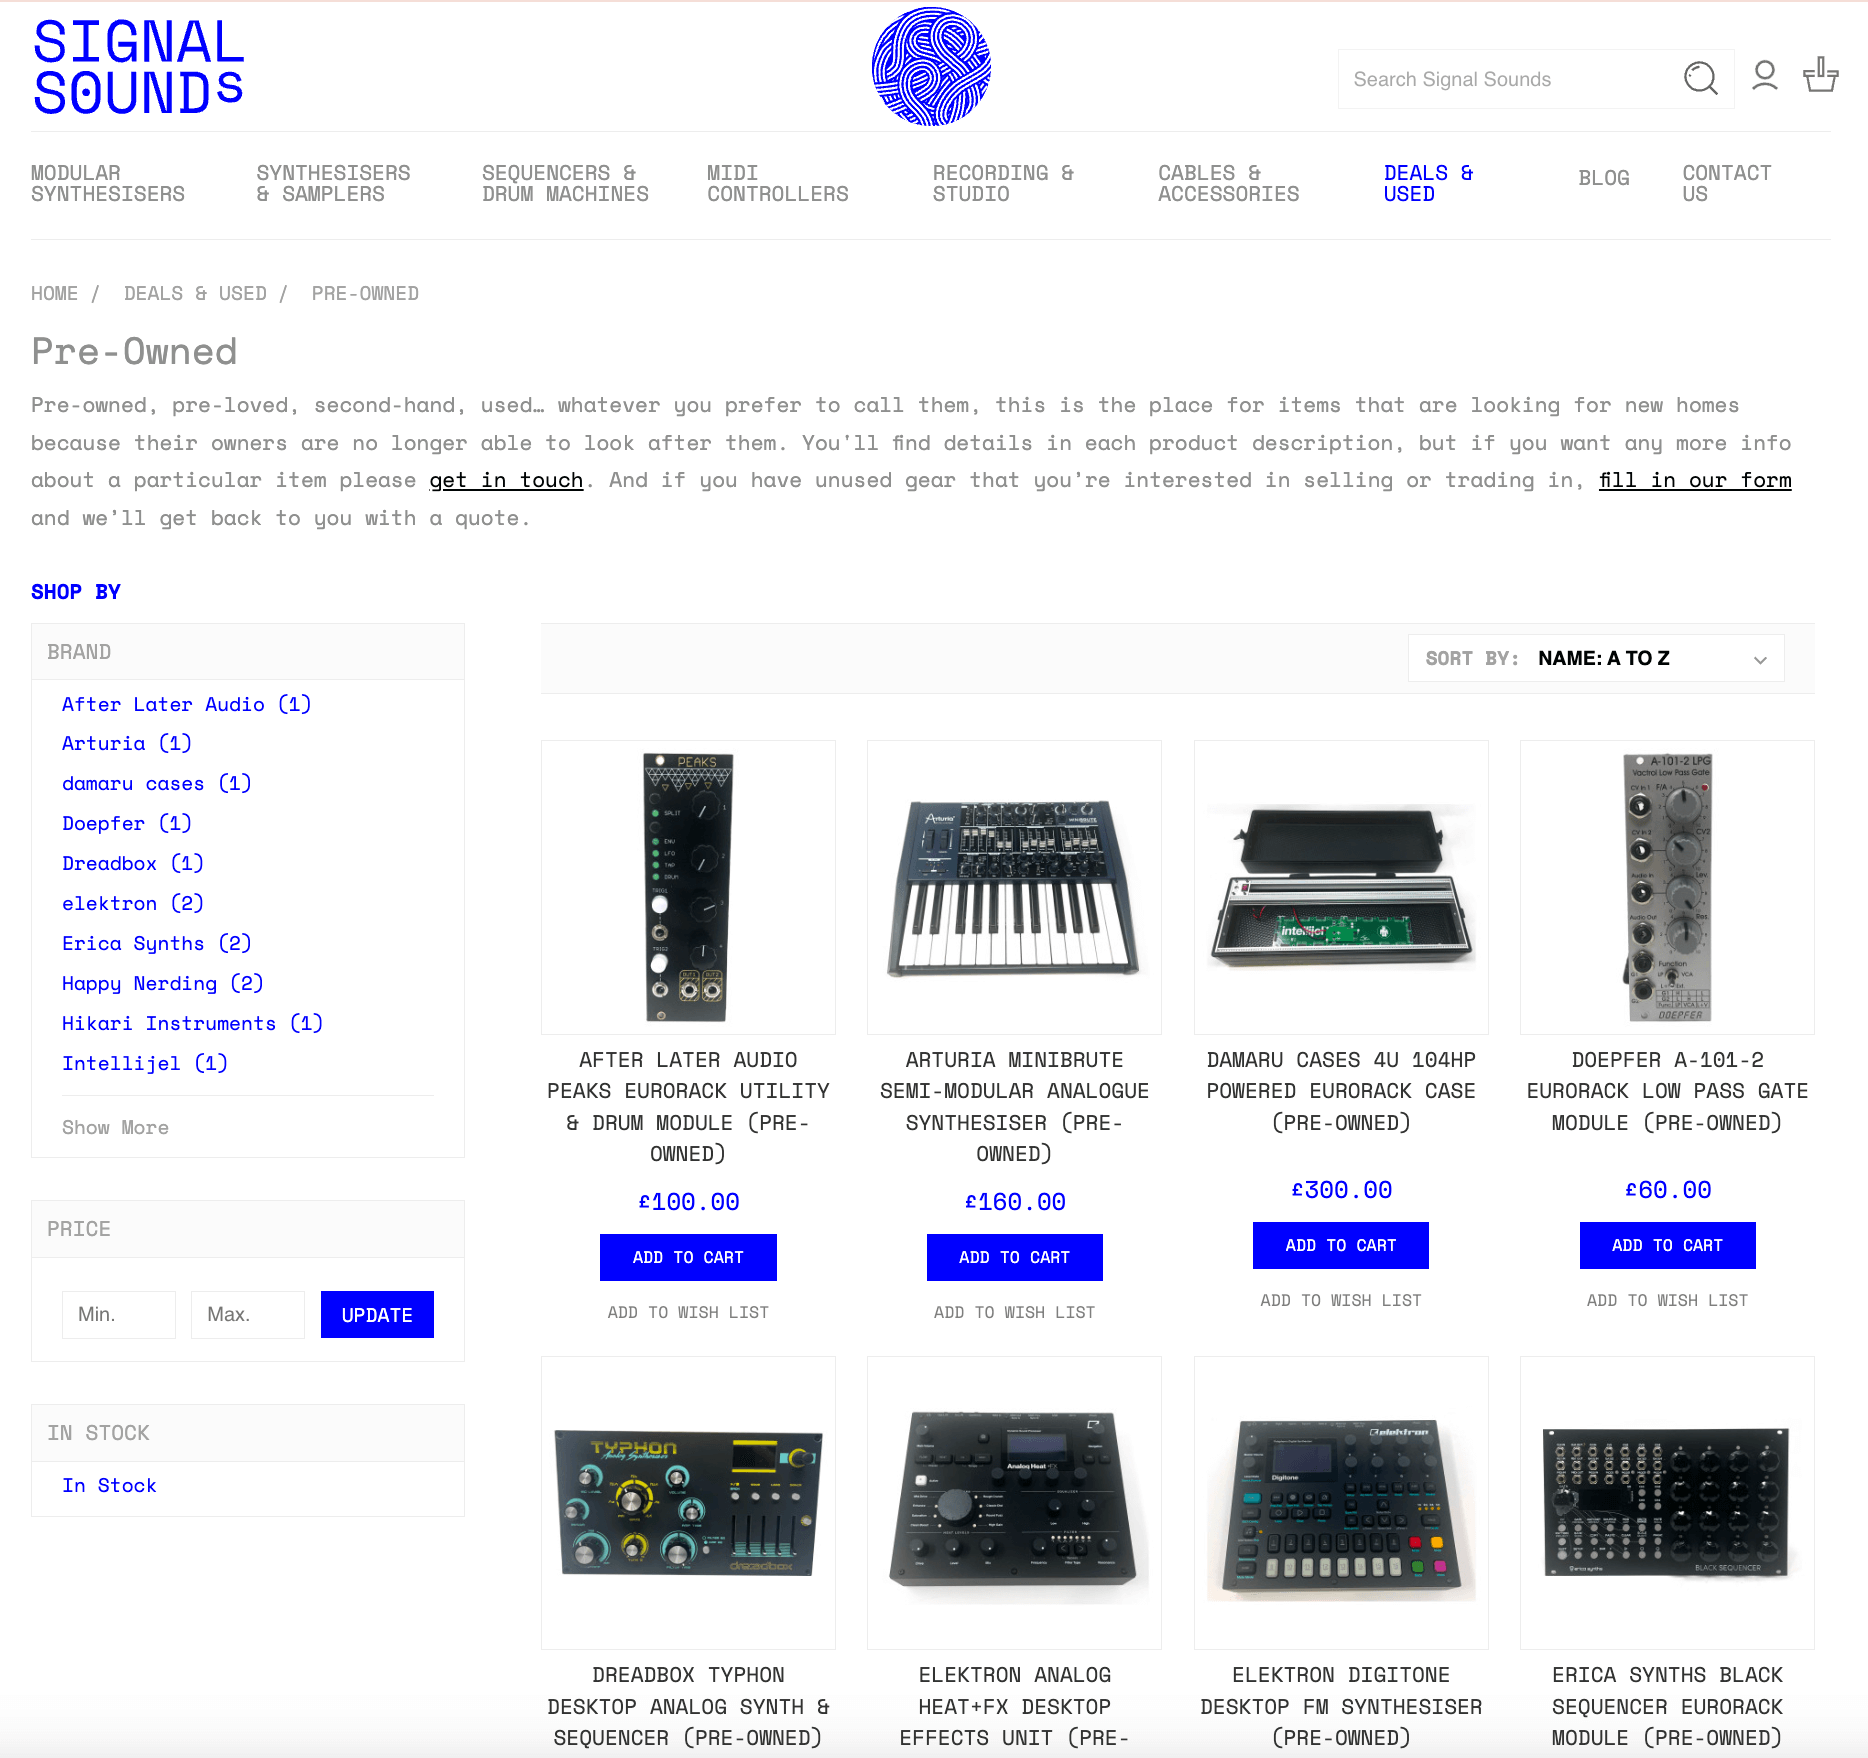Open the Sort By dropdown
This screenshot has width=1868, height=1758.
tap(1596, 658)
